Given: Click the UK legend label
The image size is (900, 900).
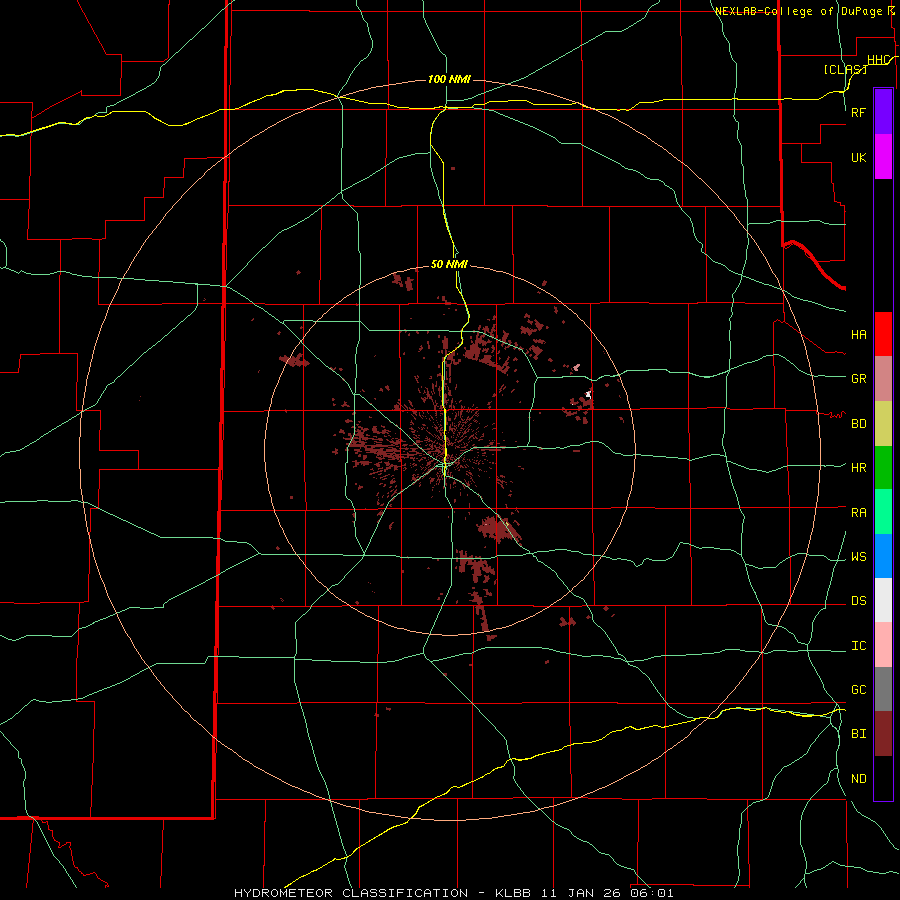Looking at the screenshot, I should 859,157.
